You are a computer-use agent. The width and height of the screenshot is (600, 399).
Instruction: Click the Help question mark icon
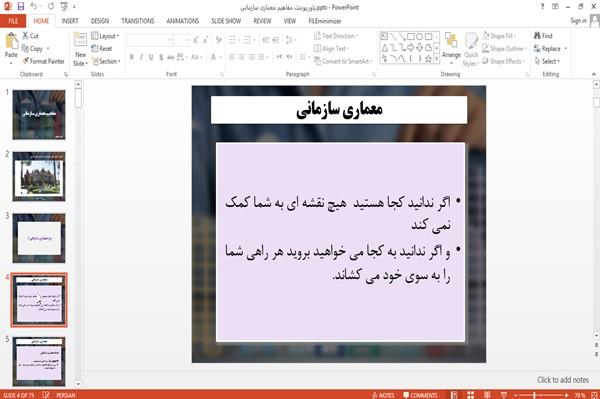click(x=542, y=7)
